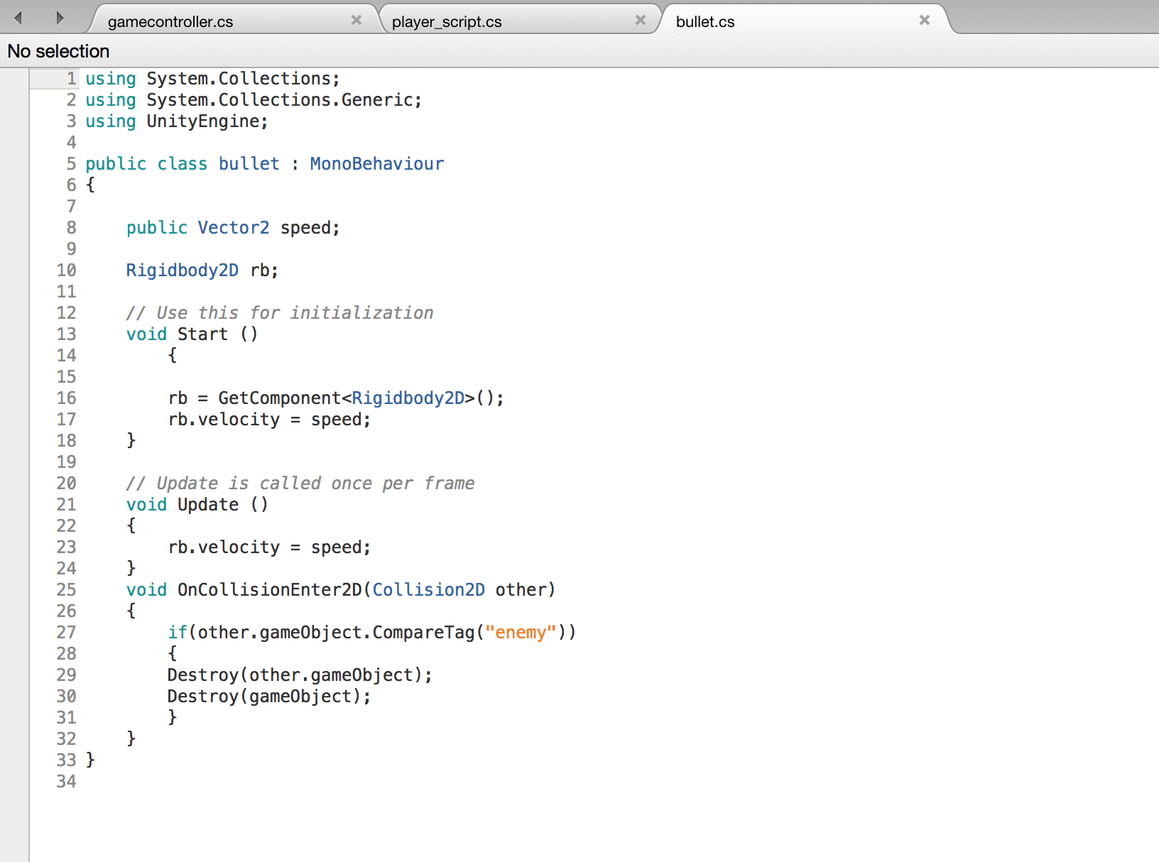The width and height of the screenshot is (1159, 862).
Task: Click line number 25 in the gutter
Action: pos(66,590)
